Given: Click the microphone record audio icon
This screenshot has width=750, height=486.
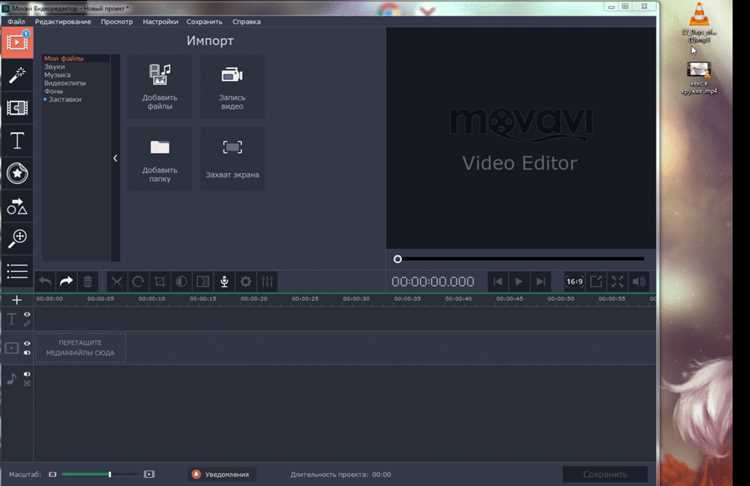Looking at the screenshot, I should point(224,281).
